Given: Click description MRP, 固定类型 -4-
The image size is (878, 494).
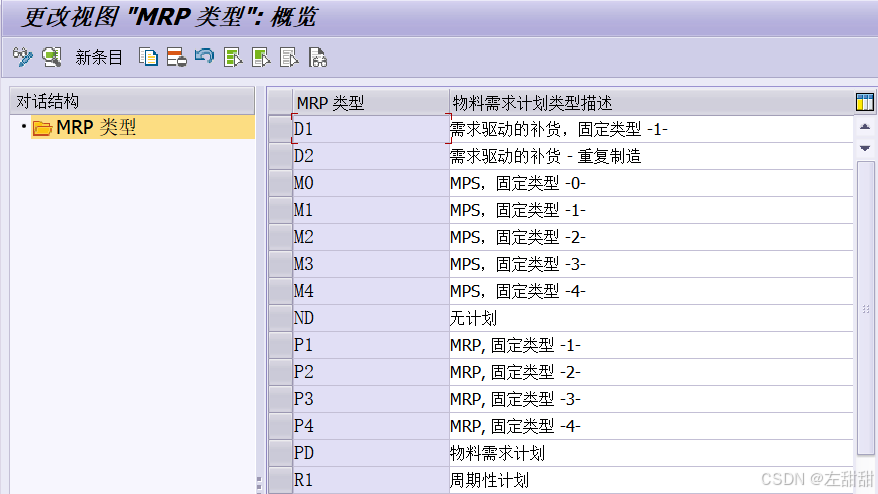Looking at the screenshot, I should [651, 426].
